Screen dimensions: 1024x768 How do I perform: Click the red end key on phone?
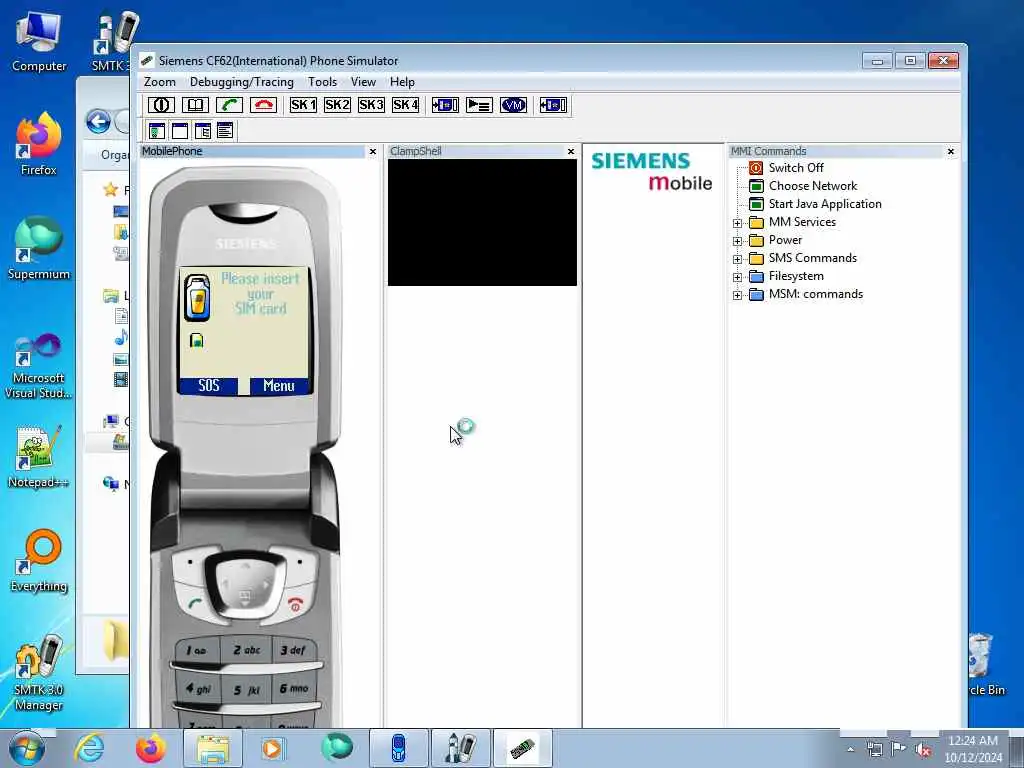(295, 605)
